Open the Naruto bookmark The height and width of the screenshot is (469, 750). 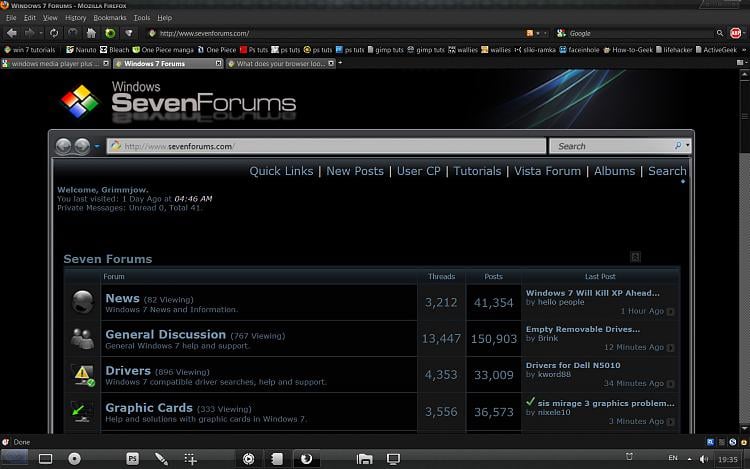coord(81,50)
